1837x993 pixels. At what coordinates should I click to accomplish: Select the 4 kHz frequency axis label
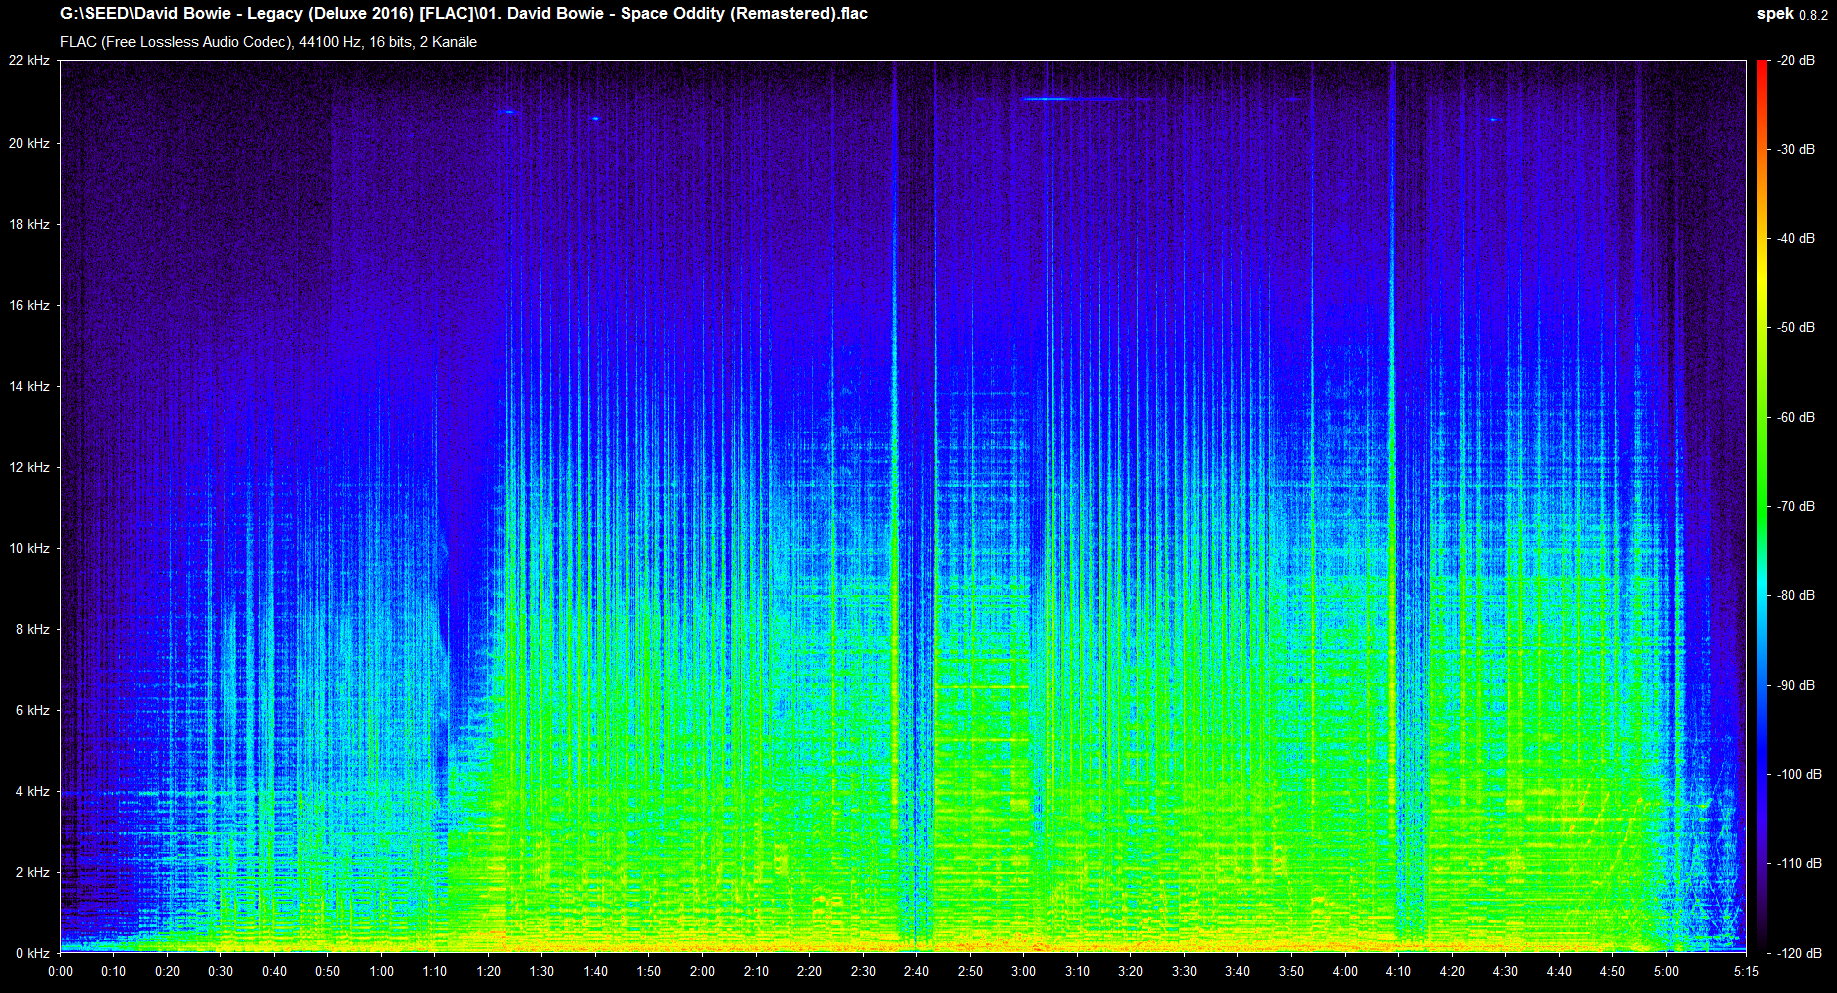coord(32,791)
